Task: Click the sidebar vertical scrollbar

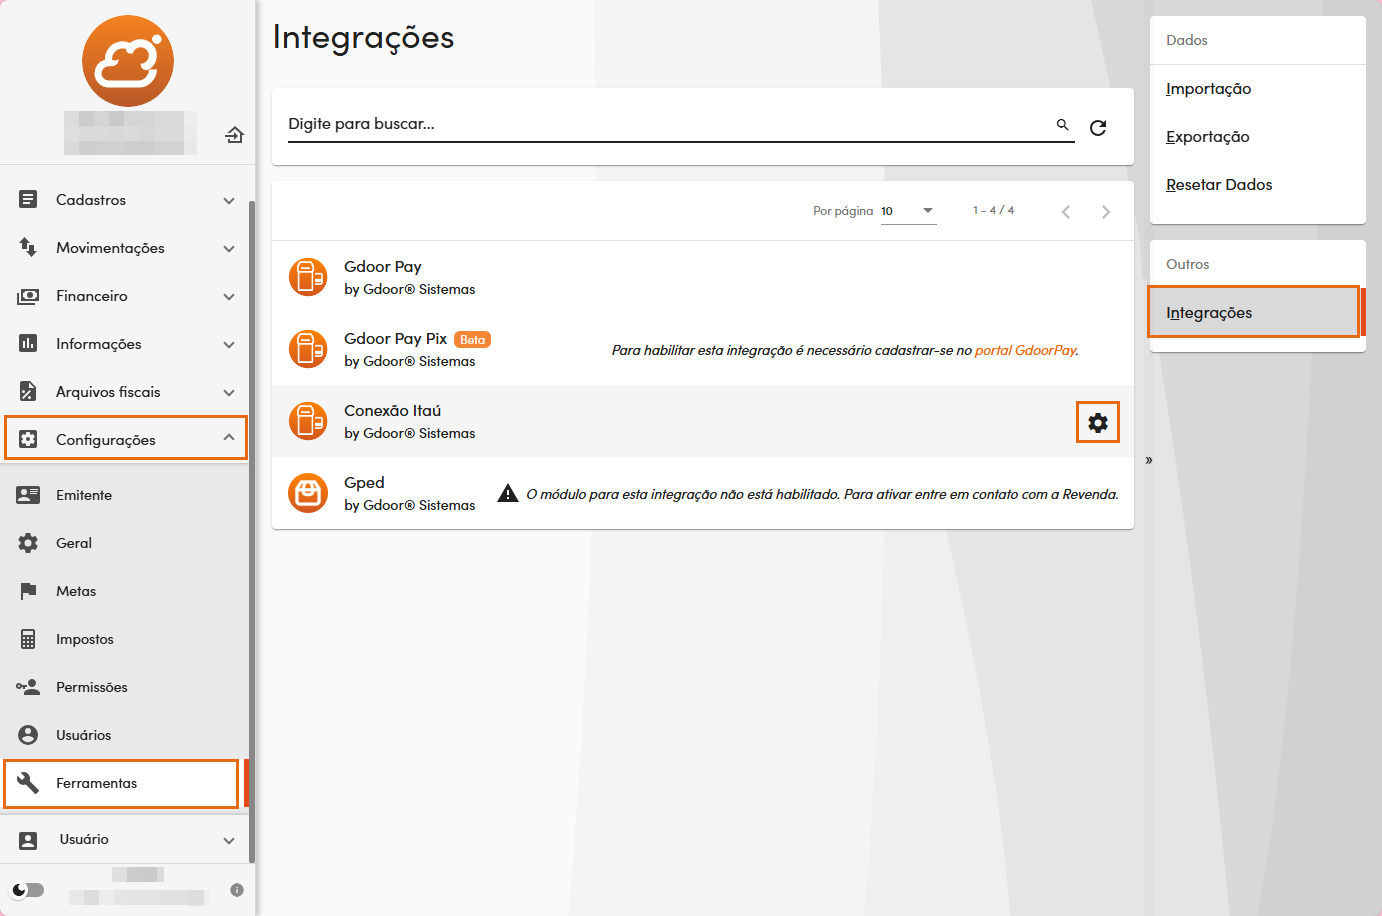Action: (252, 530)
